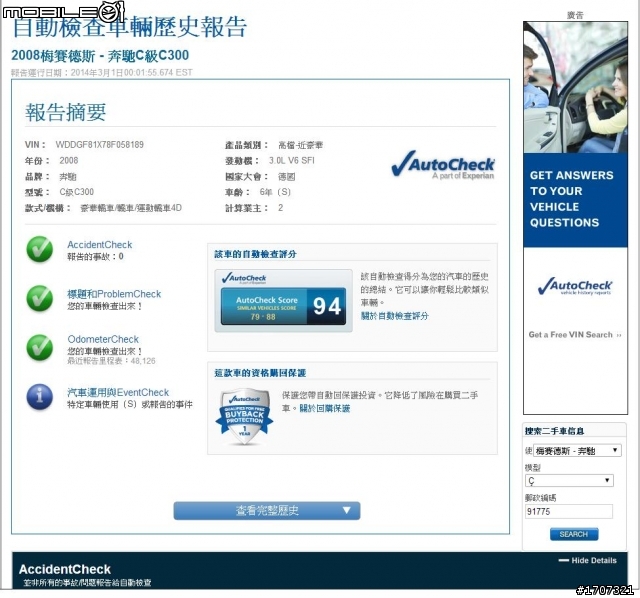The width and height of the screenshot is (640, 598).
Task: Click the VIN value WDDGF81X78F058189
Action: (100, 144)
